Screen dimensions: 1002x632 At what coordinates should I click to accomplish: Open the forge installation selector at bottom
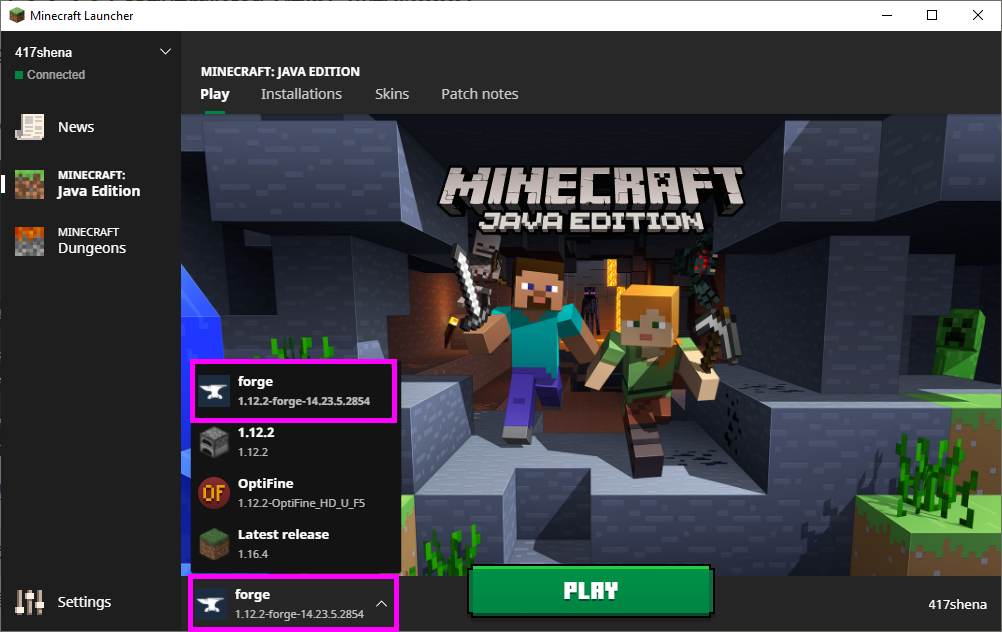pyautogui.click(x=290, y=603)
